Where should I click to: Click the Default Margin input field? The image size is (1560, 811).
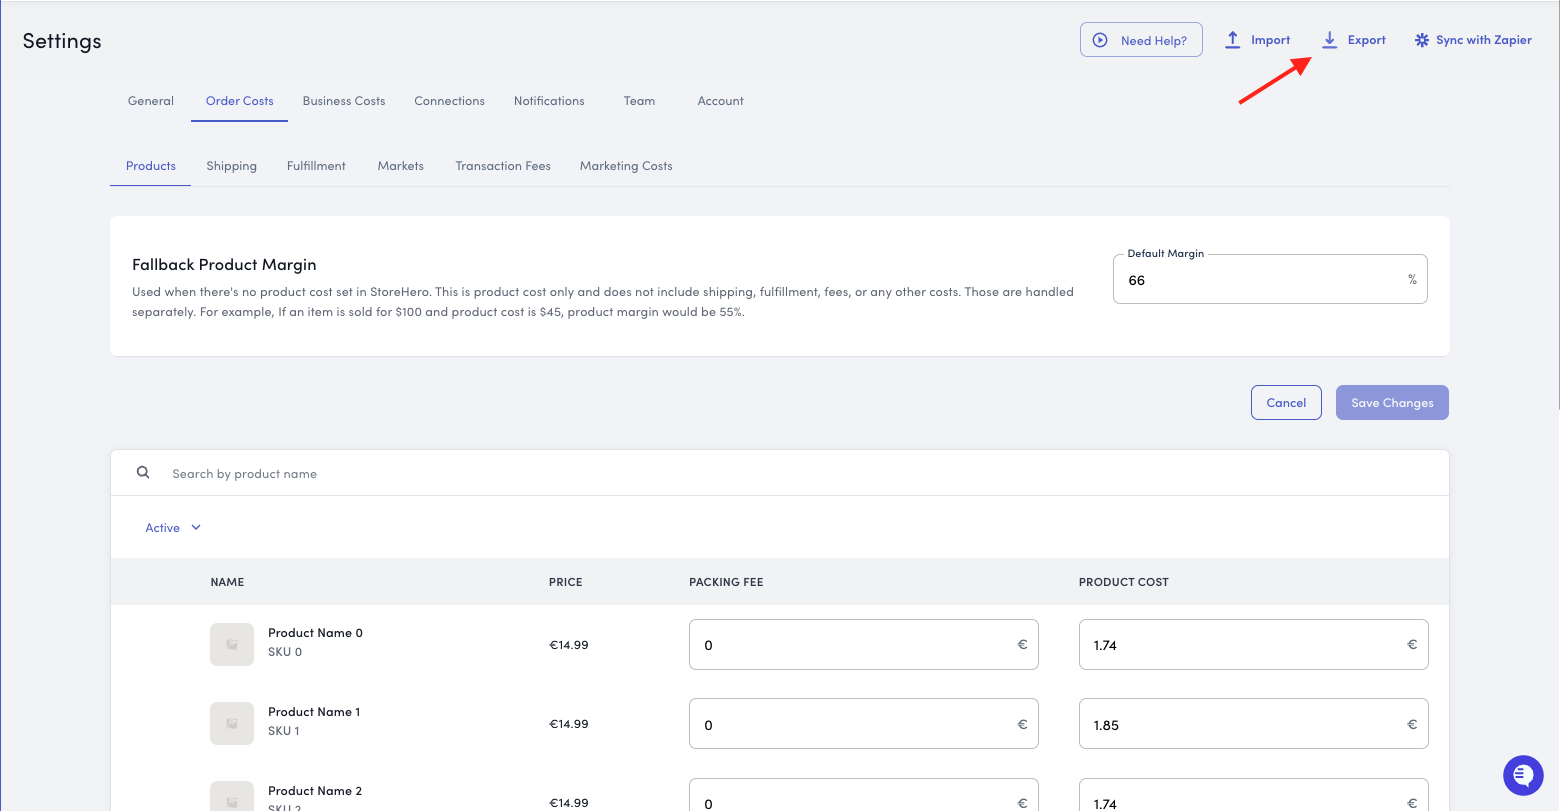tap(1260, 280)
